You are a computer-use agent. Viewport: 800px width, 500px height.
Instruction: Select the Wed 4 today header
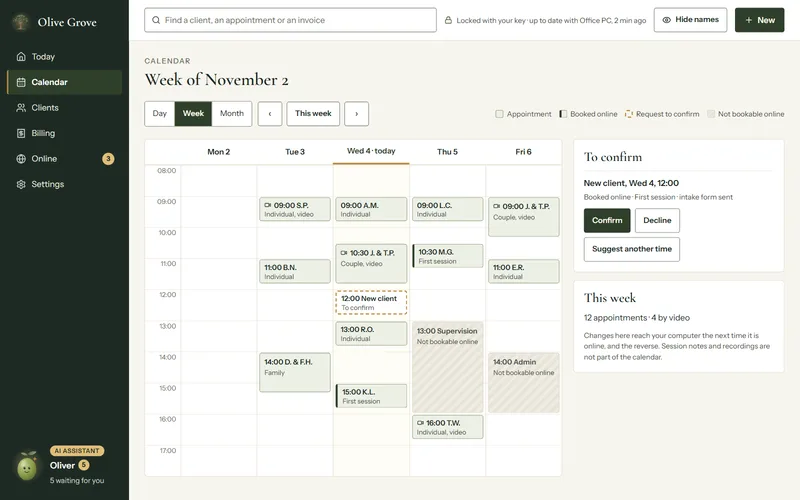pos(371,152)
